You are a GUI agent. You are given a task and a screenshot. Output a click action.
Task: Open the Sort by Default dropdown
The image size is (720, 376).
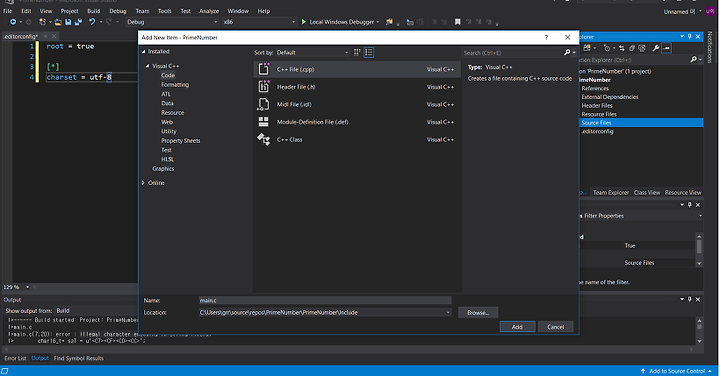312,53
